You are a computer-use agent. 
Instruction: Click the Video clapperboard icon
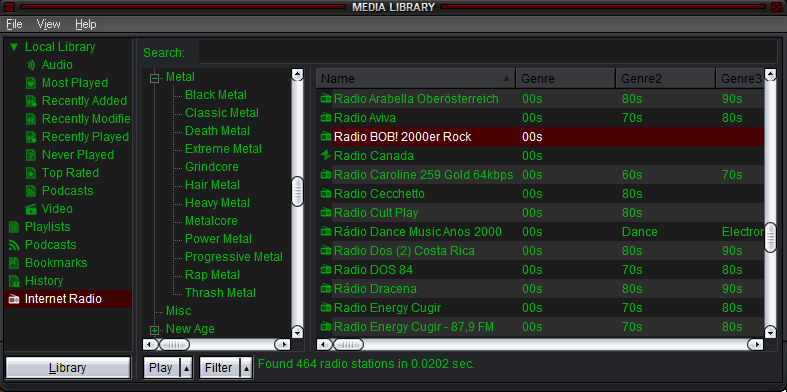(31, 209)
